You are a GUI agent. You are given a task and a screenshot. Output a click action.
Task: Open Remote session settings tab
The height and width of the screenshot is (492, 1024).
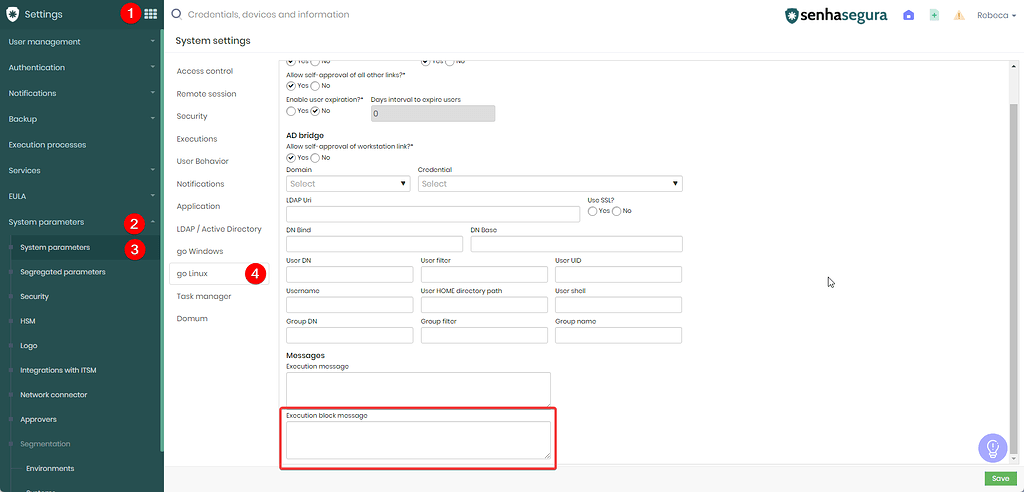pos(206,94)
